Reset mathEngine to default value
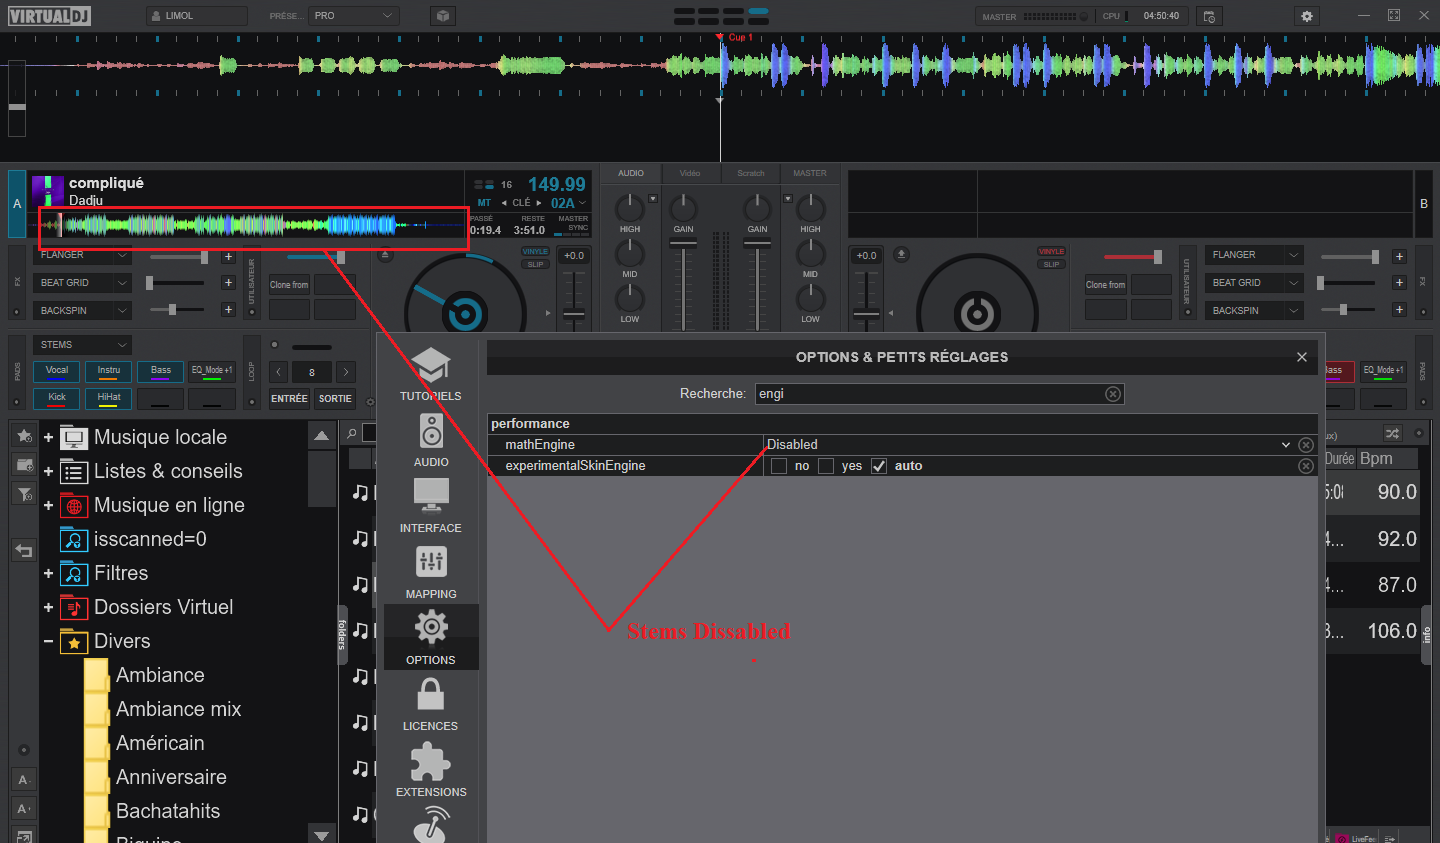 1306,445
